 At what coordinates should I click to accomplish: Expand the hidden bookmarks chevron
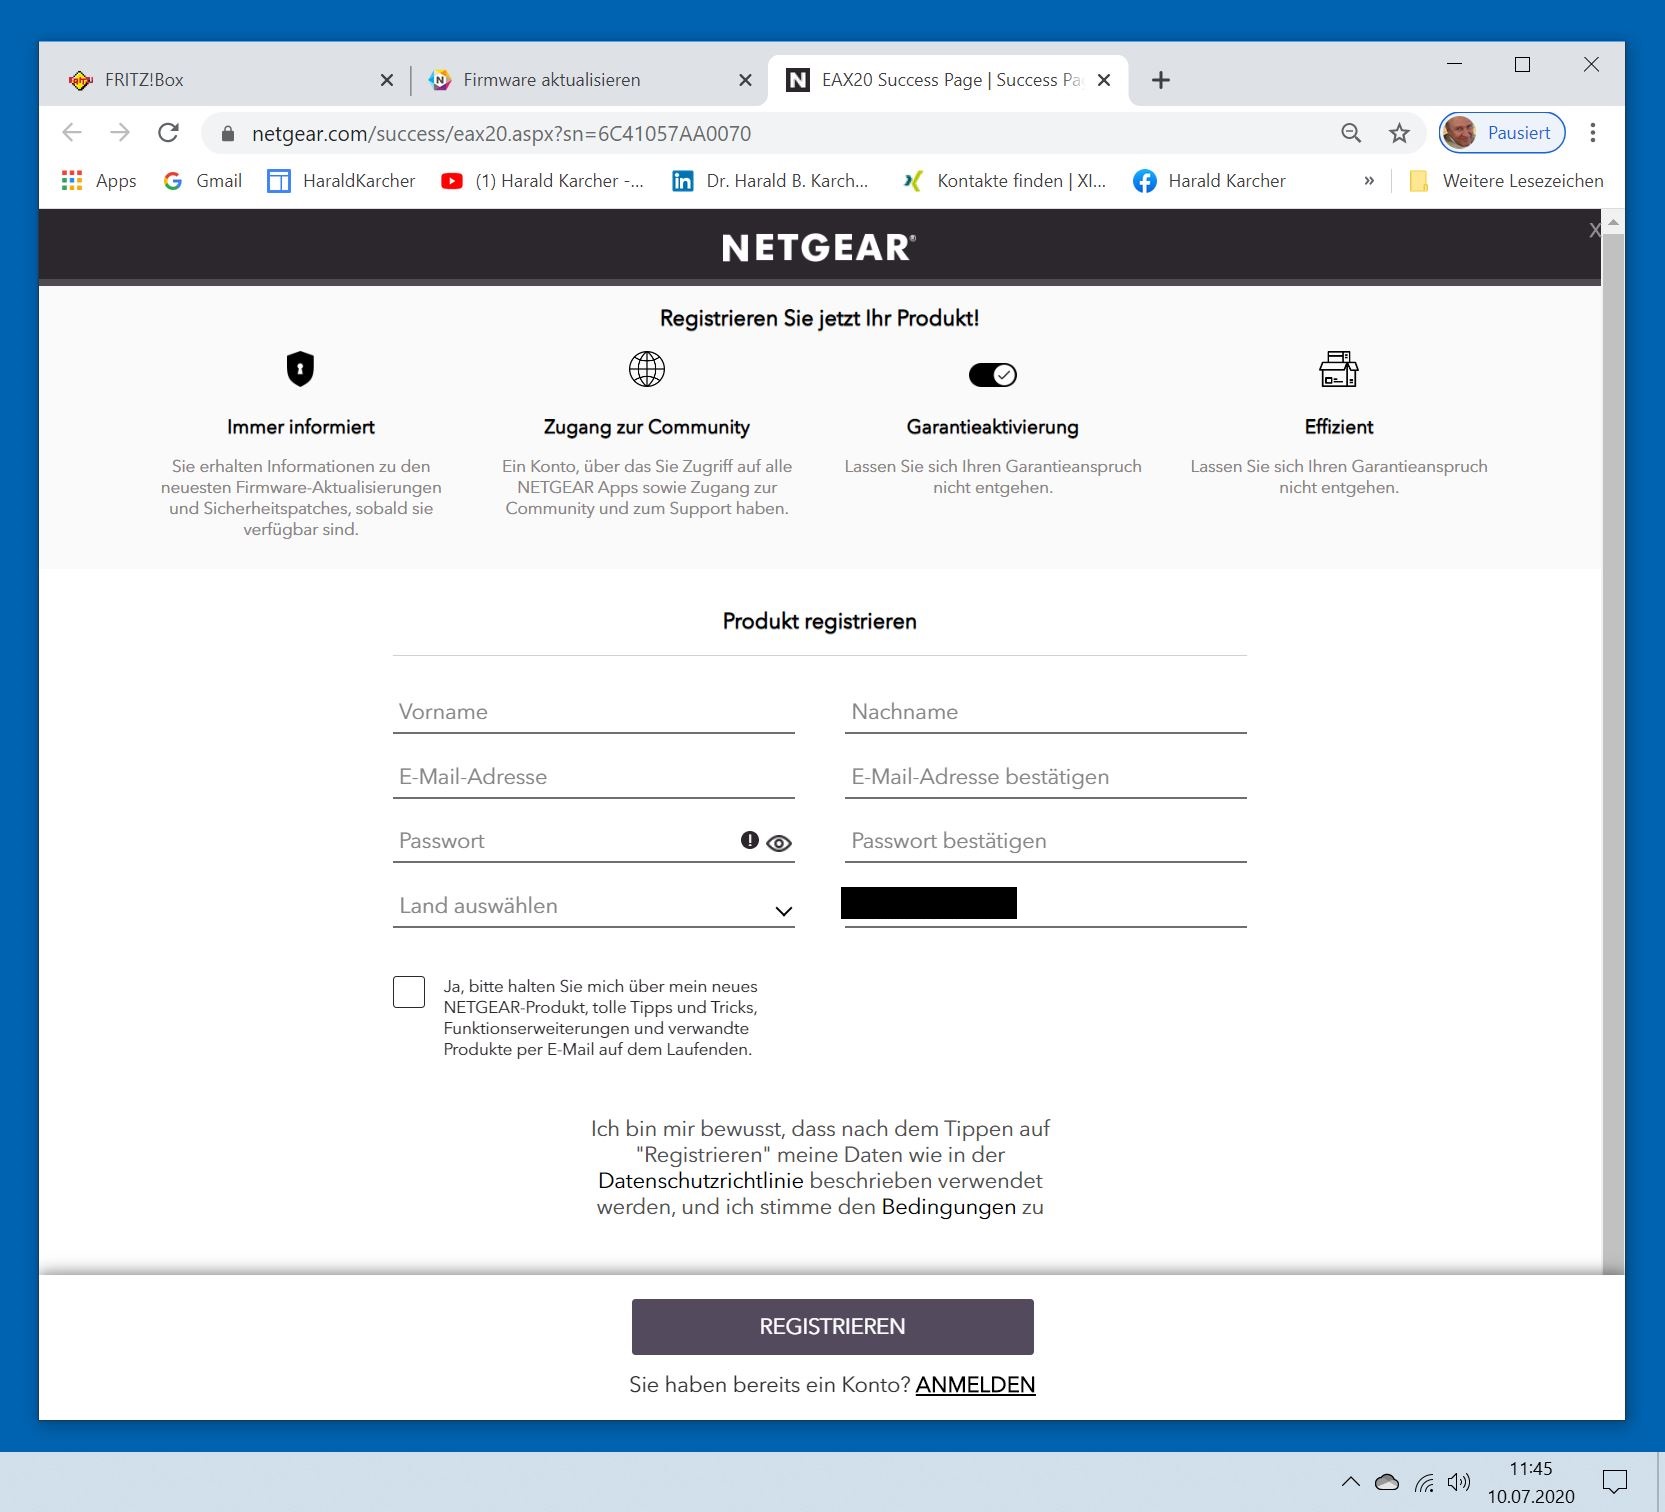pyautogui.click(x=1369, y=181)
